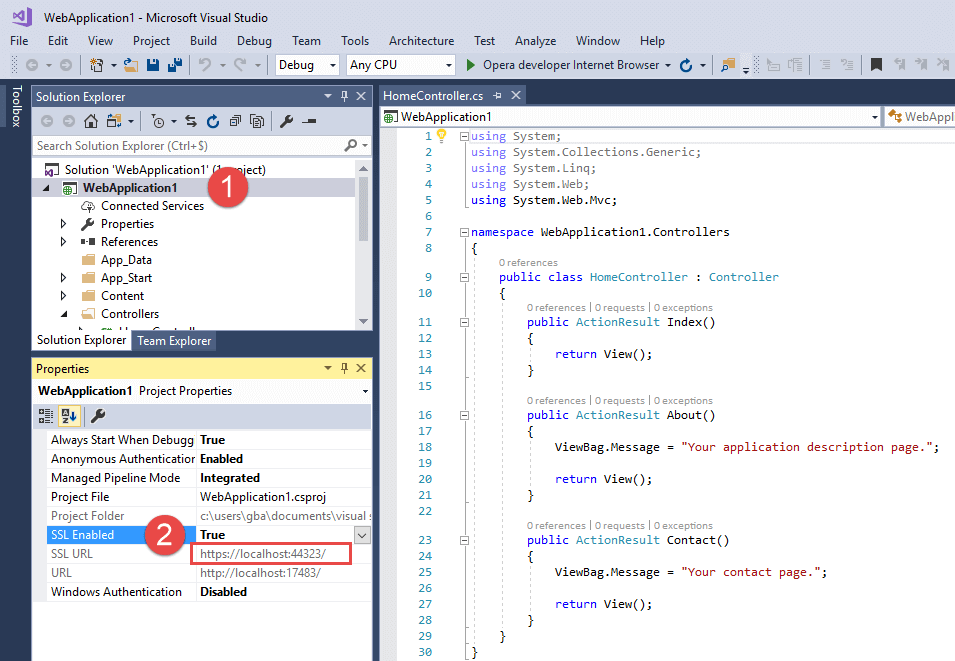
Task: Select the Connected Services item
Action: point(152,206)
